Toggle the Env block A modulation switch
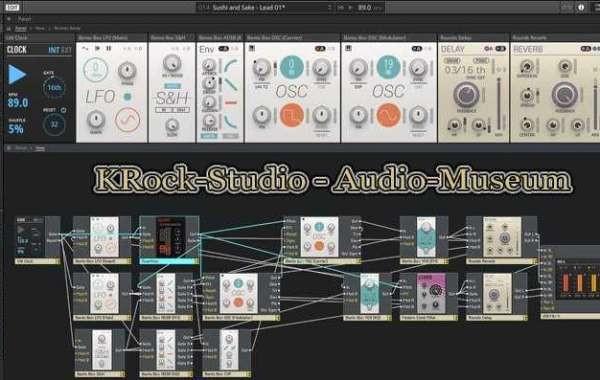The height and width of the screenshot is (380, 600). pos(223,49)
